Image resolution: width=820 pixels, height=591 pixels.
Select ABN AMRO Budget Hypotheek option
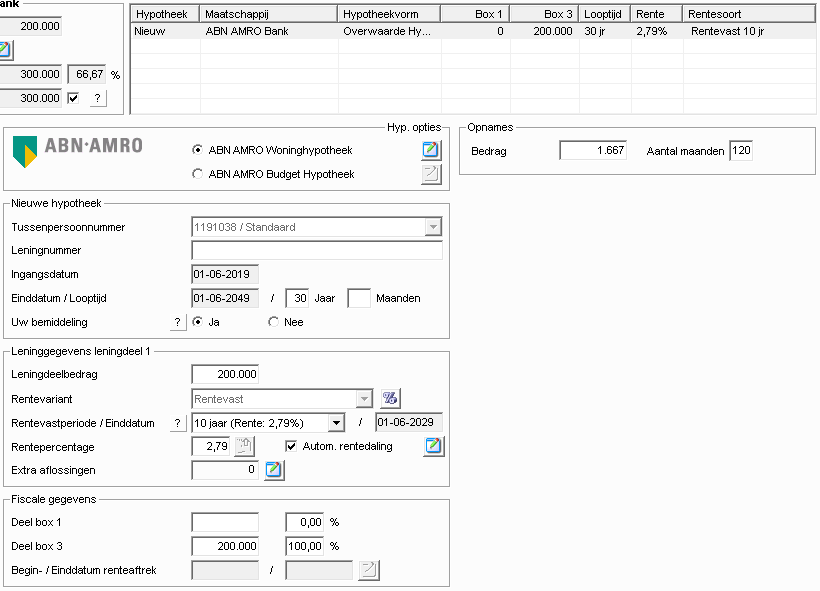point(197,174)
